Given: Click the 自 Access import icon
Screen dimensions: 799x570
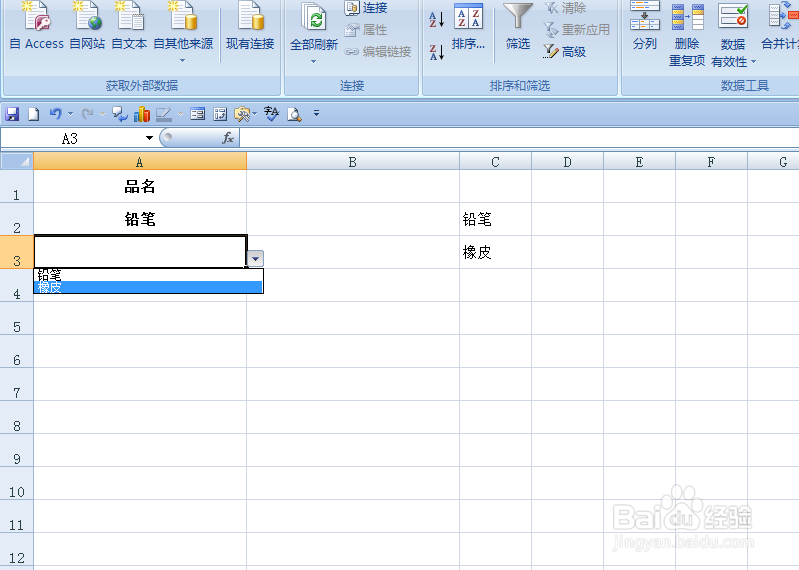Looking at the screenshot, I should [x=37, y=25].
